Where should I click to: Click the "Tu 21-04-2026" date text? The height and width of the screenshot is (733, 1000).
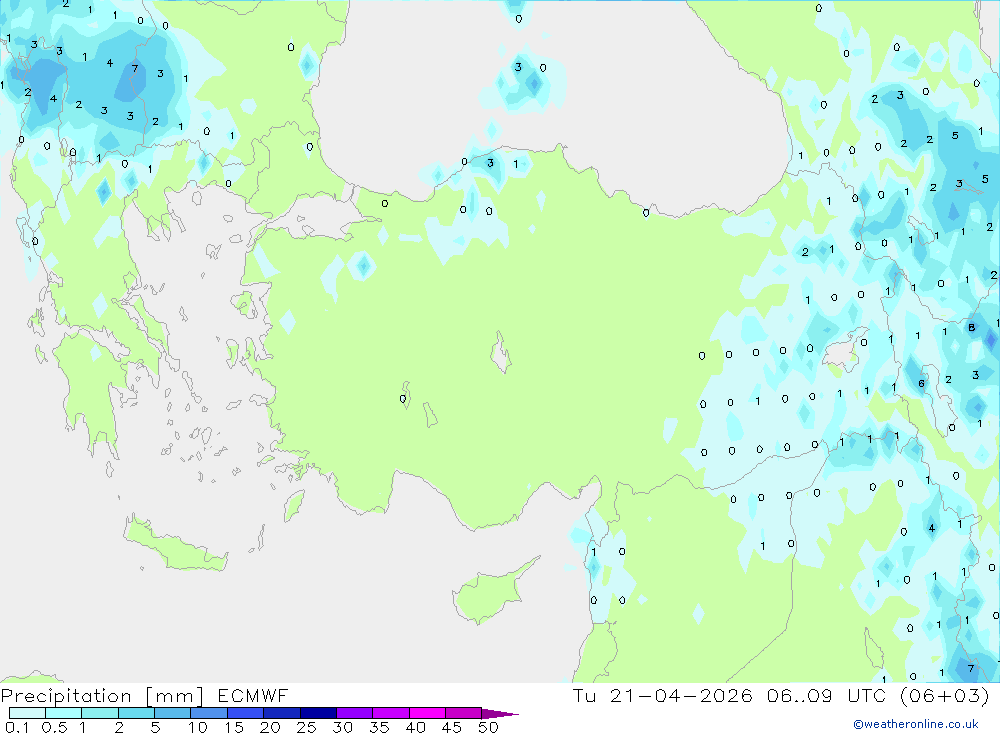click(x=662, y=696)
